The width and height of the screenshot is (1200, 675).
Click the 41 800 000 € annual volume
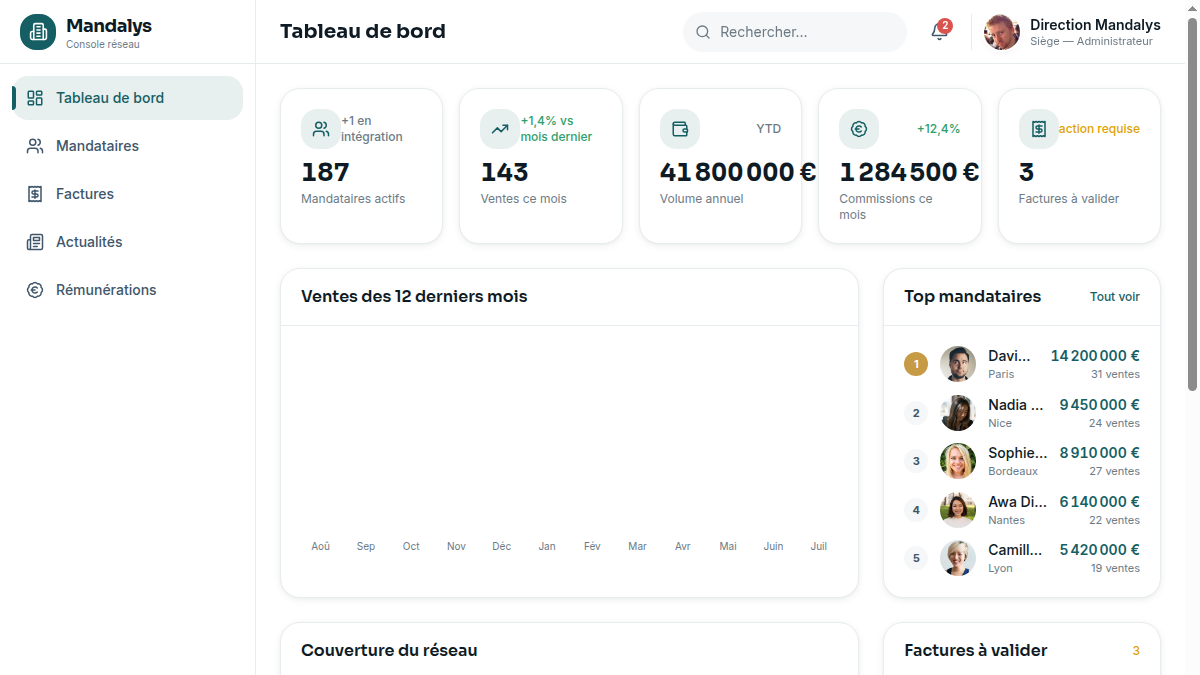pyautogui.click(x=738, y=172)
